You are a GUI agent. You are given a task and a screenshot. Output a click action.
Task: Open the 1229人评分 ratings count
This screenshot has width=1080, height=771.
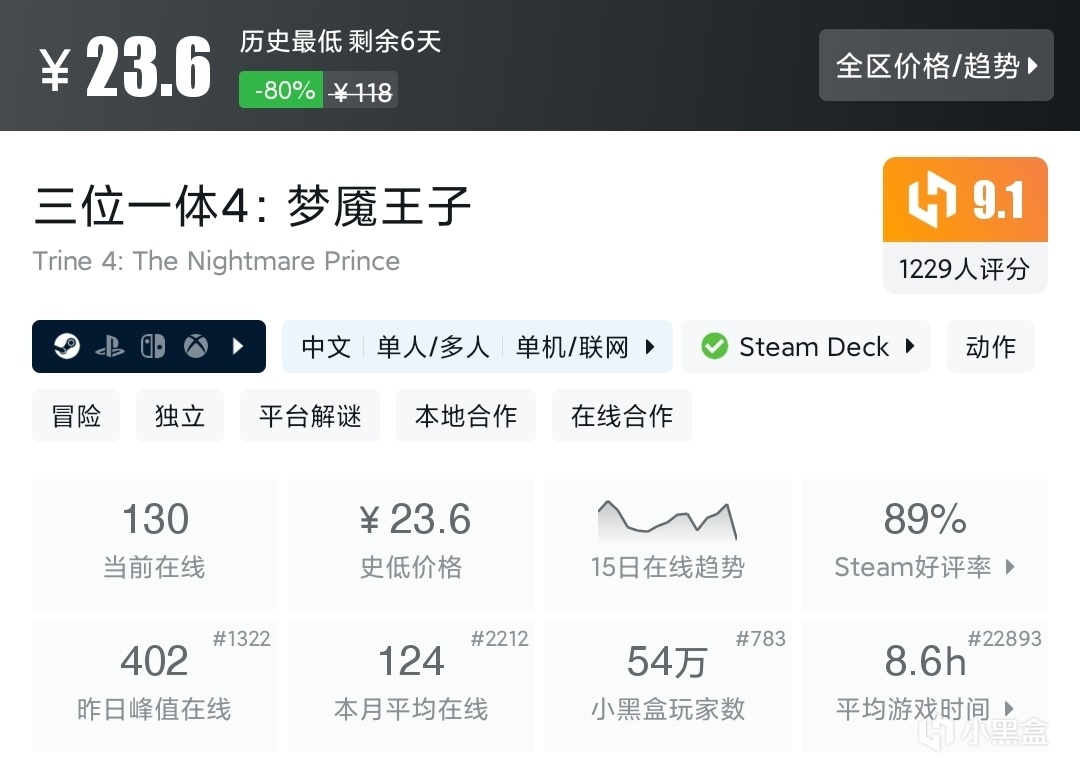964,269
